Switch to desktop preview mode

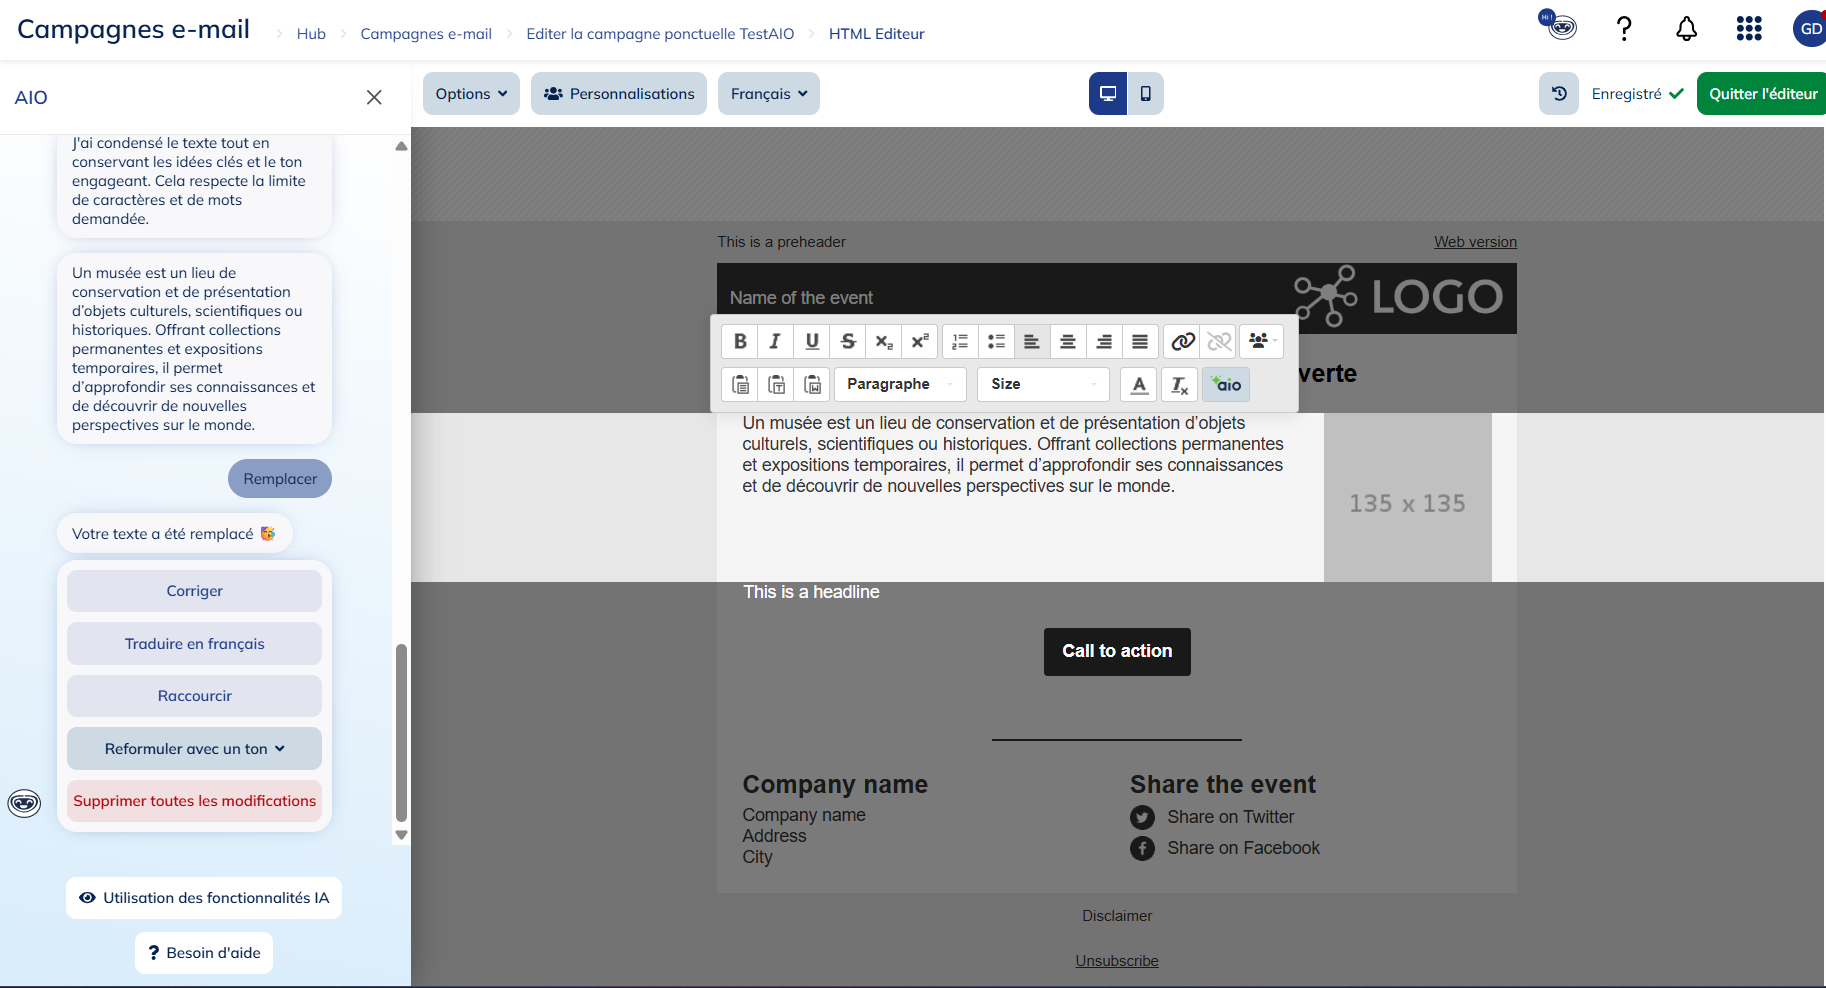tap(1108, 94)
